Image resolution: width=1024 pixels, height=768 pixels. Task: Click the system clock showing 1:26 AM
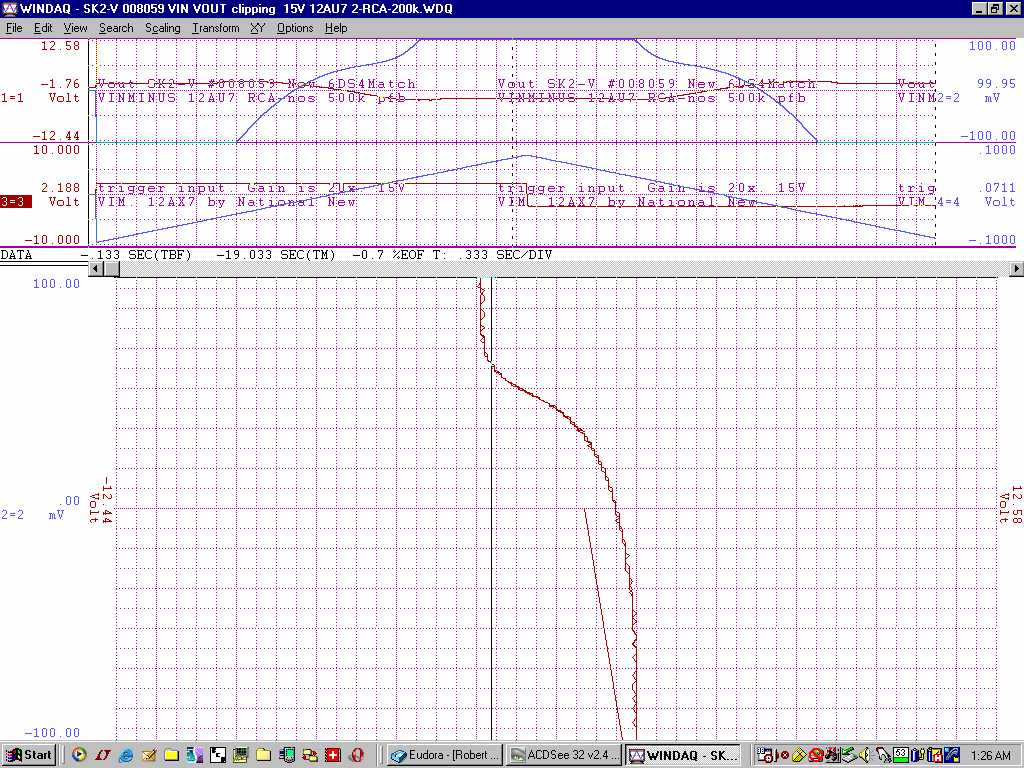pos(988,755)
